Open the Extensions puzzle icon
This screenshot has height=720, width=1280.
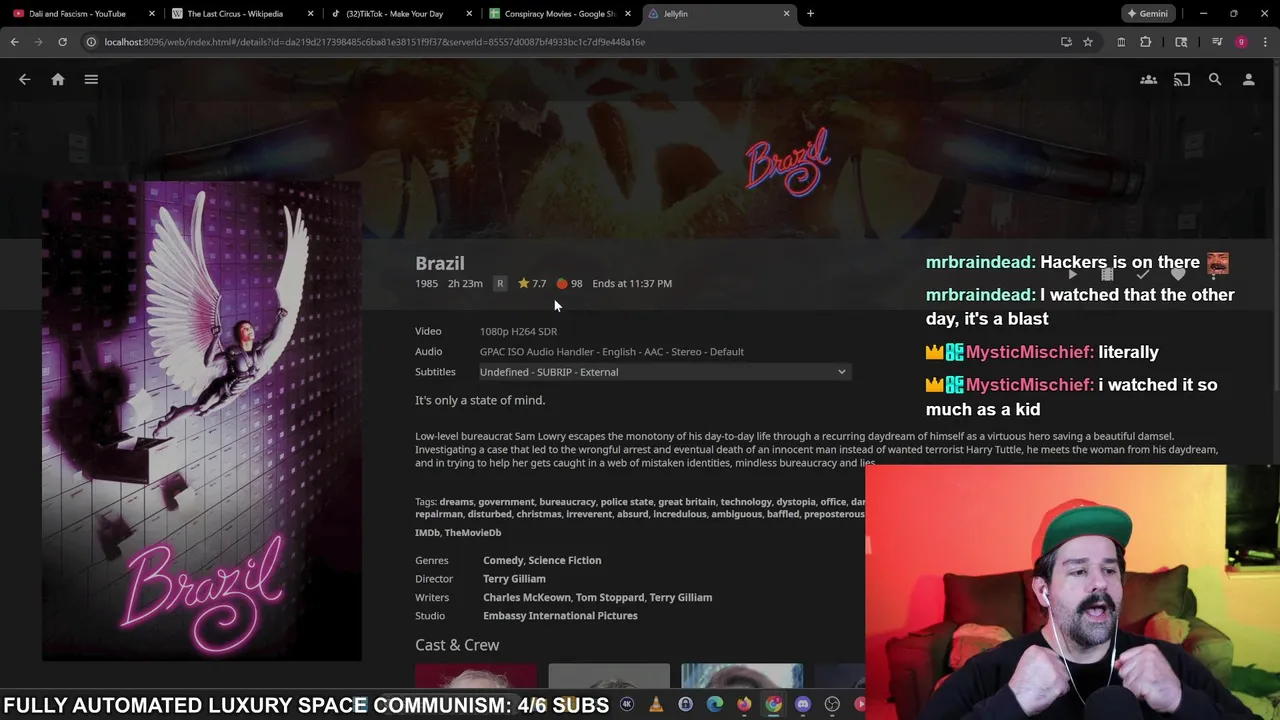(1146, 42)
